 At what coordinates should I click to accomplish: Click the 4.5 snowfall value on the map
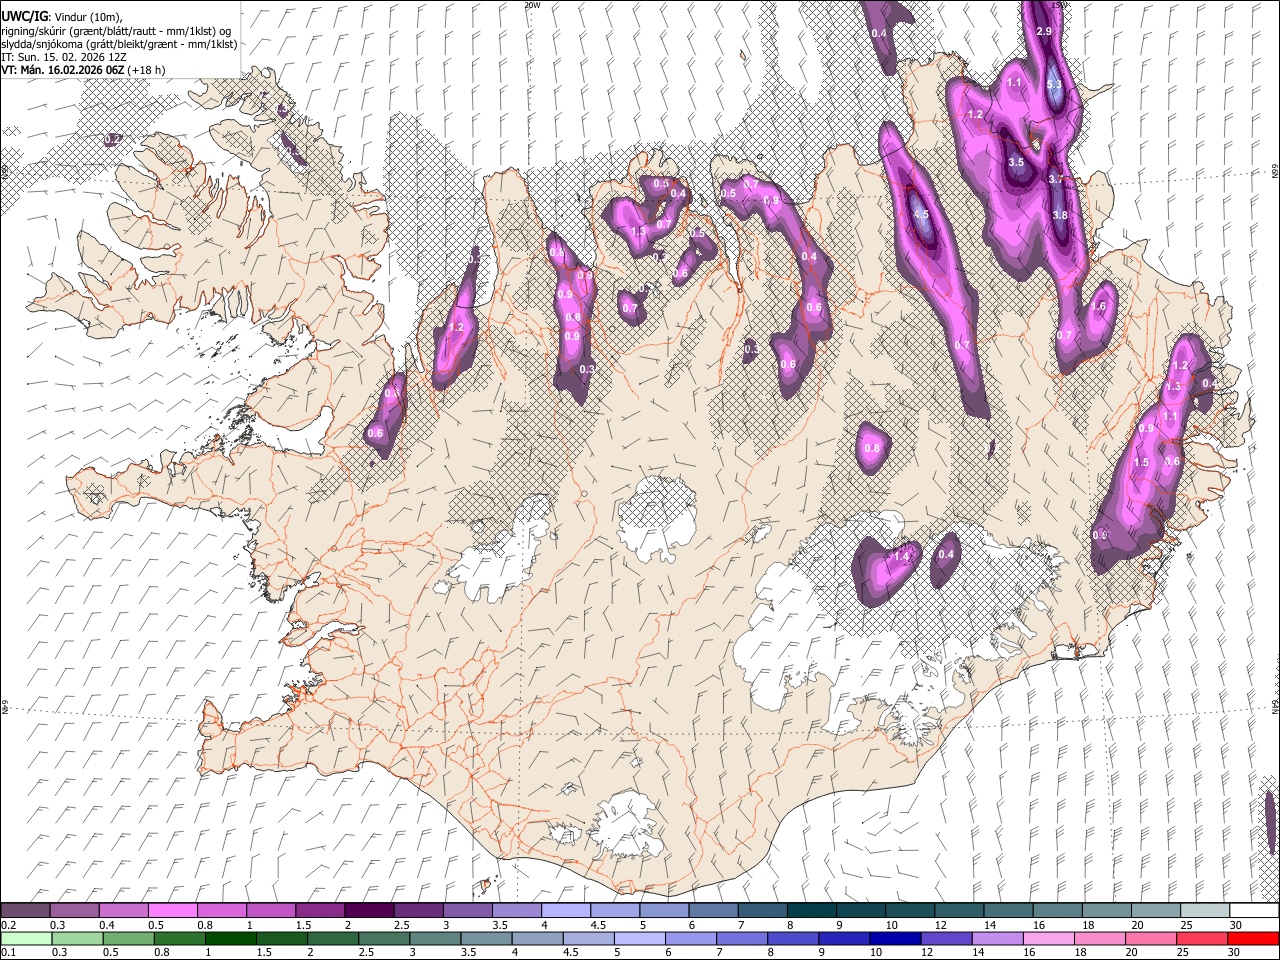[x=921, y=214]
